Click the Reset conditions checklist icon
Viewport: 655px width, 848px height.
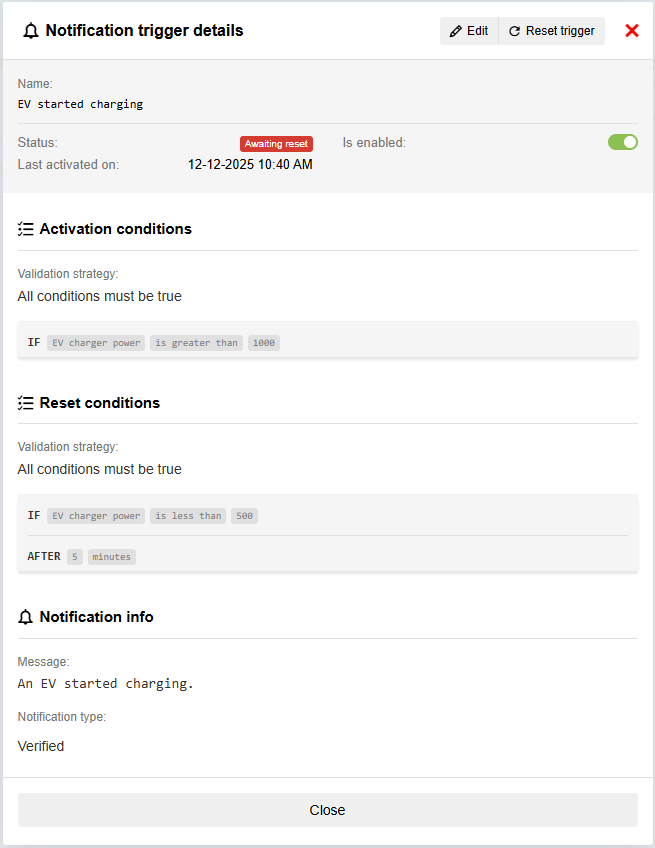(x=26, y=403)
